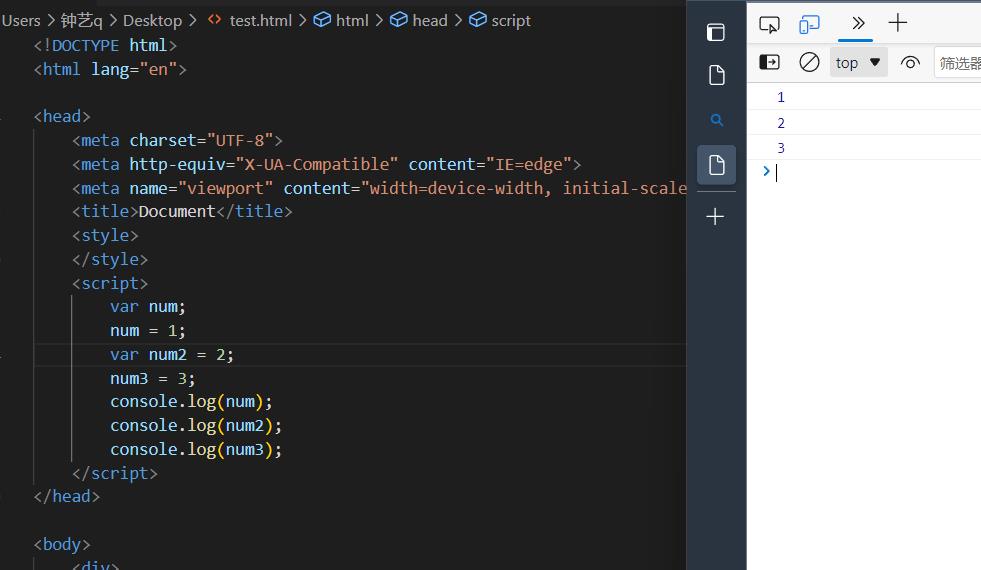Add new item with sidebar plus icon
This screenshot has height=570, width=981.
pyautogui.click(x=715, y=216)
